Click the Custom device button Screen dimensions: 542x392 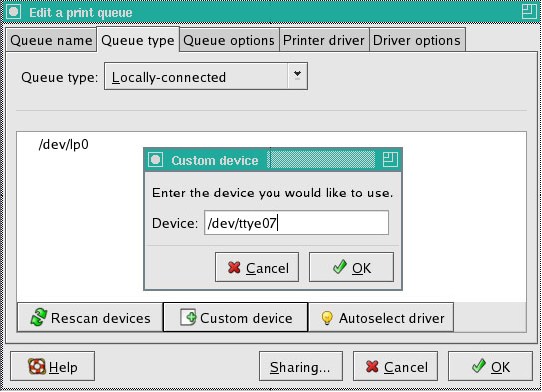coord(235,317)
